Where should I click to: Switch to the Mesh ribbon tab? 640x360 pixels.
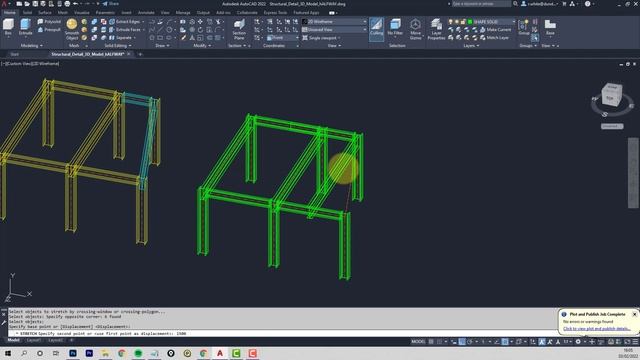[62, 13]
